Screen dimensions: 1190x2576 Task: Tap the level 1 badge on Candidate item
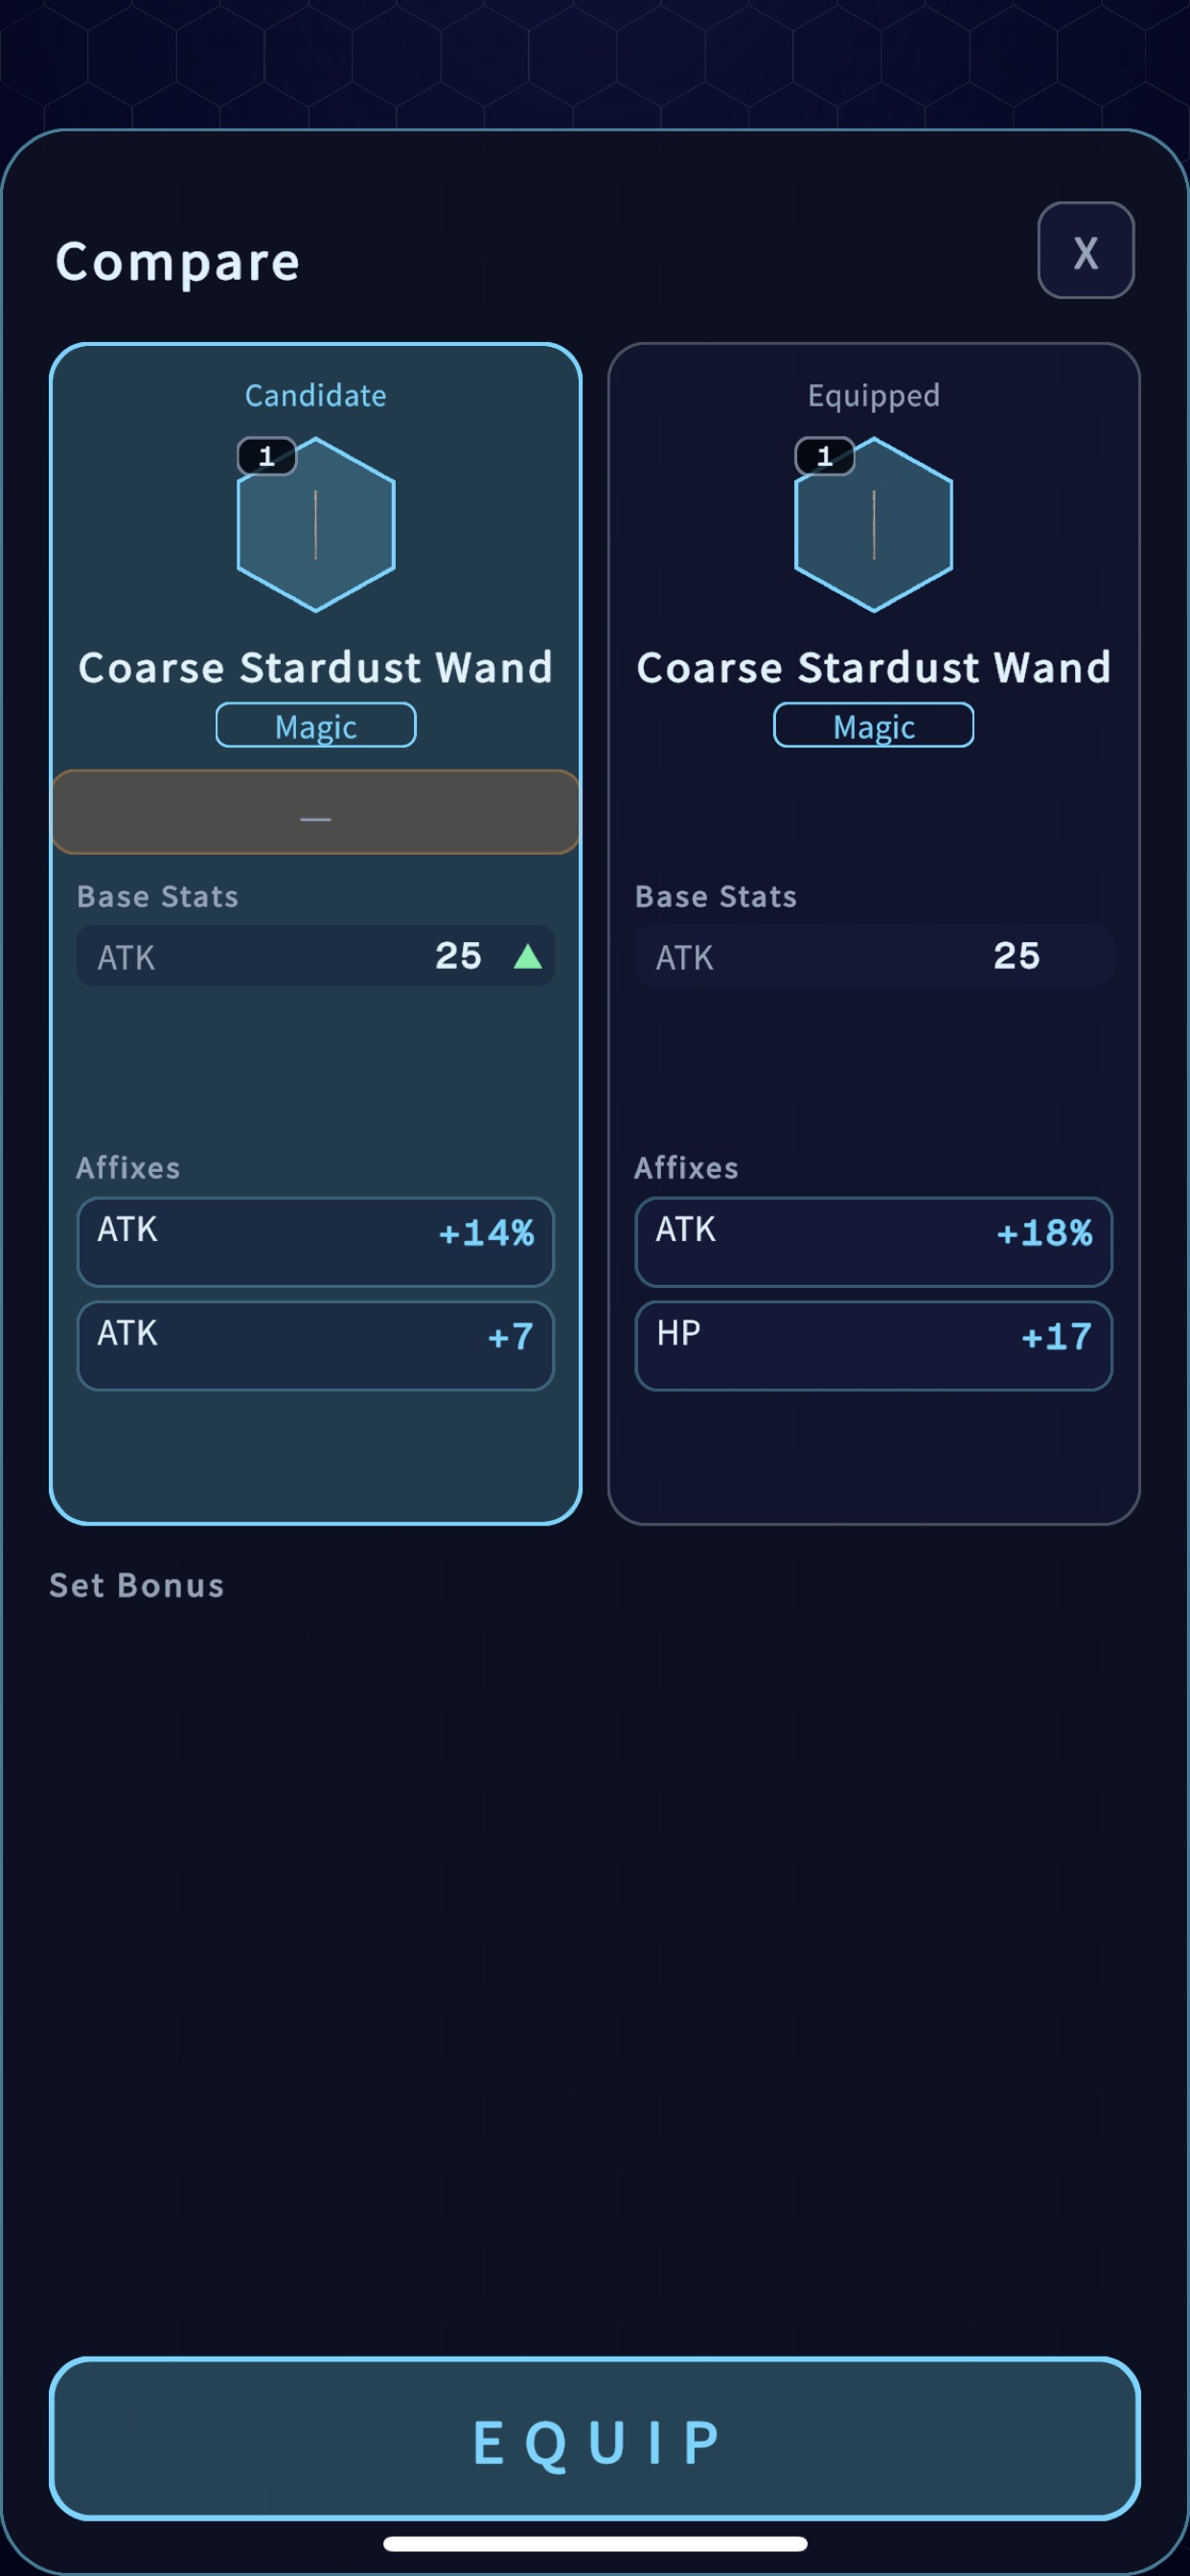click(x=266, y=456)
